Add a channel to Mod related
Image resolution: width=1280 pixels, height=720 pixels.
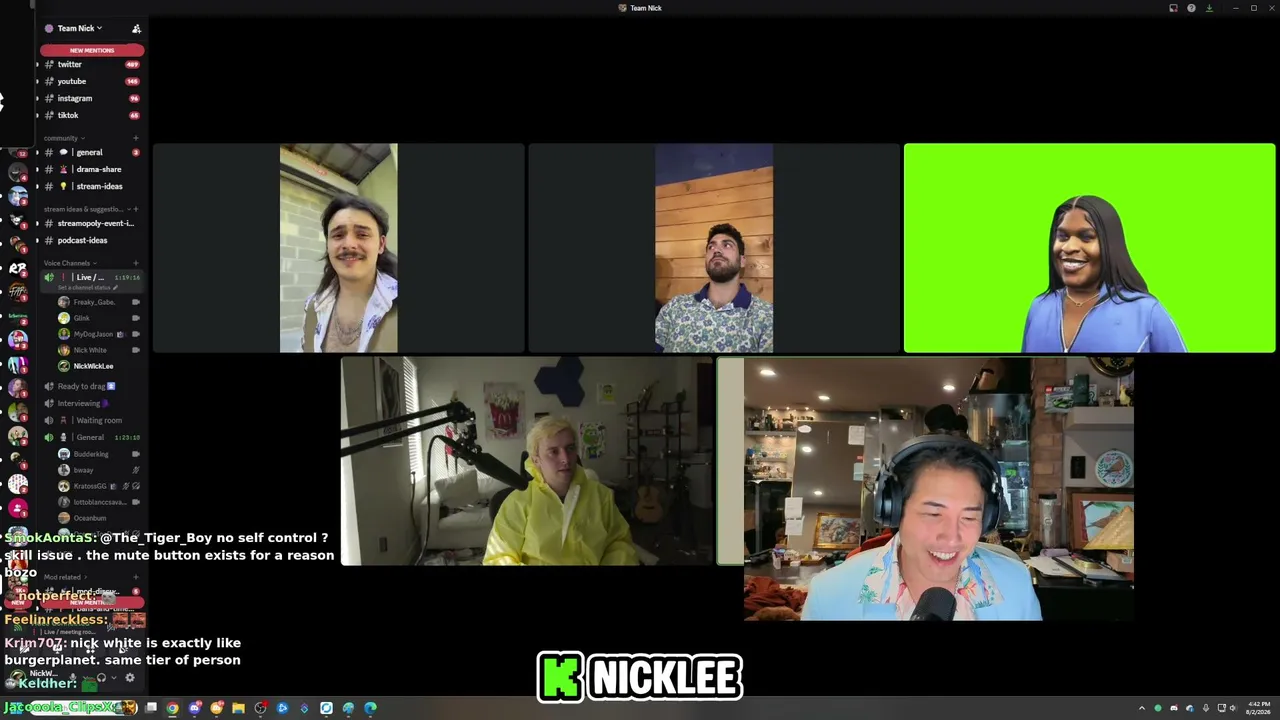coord(136,577)
